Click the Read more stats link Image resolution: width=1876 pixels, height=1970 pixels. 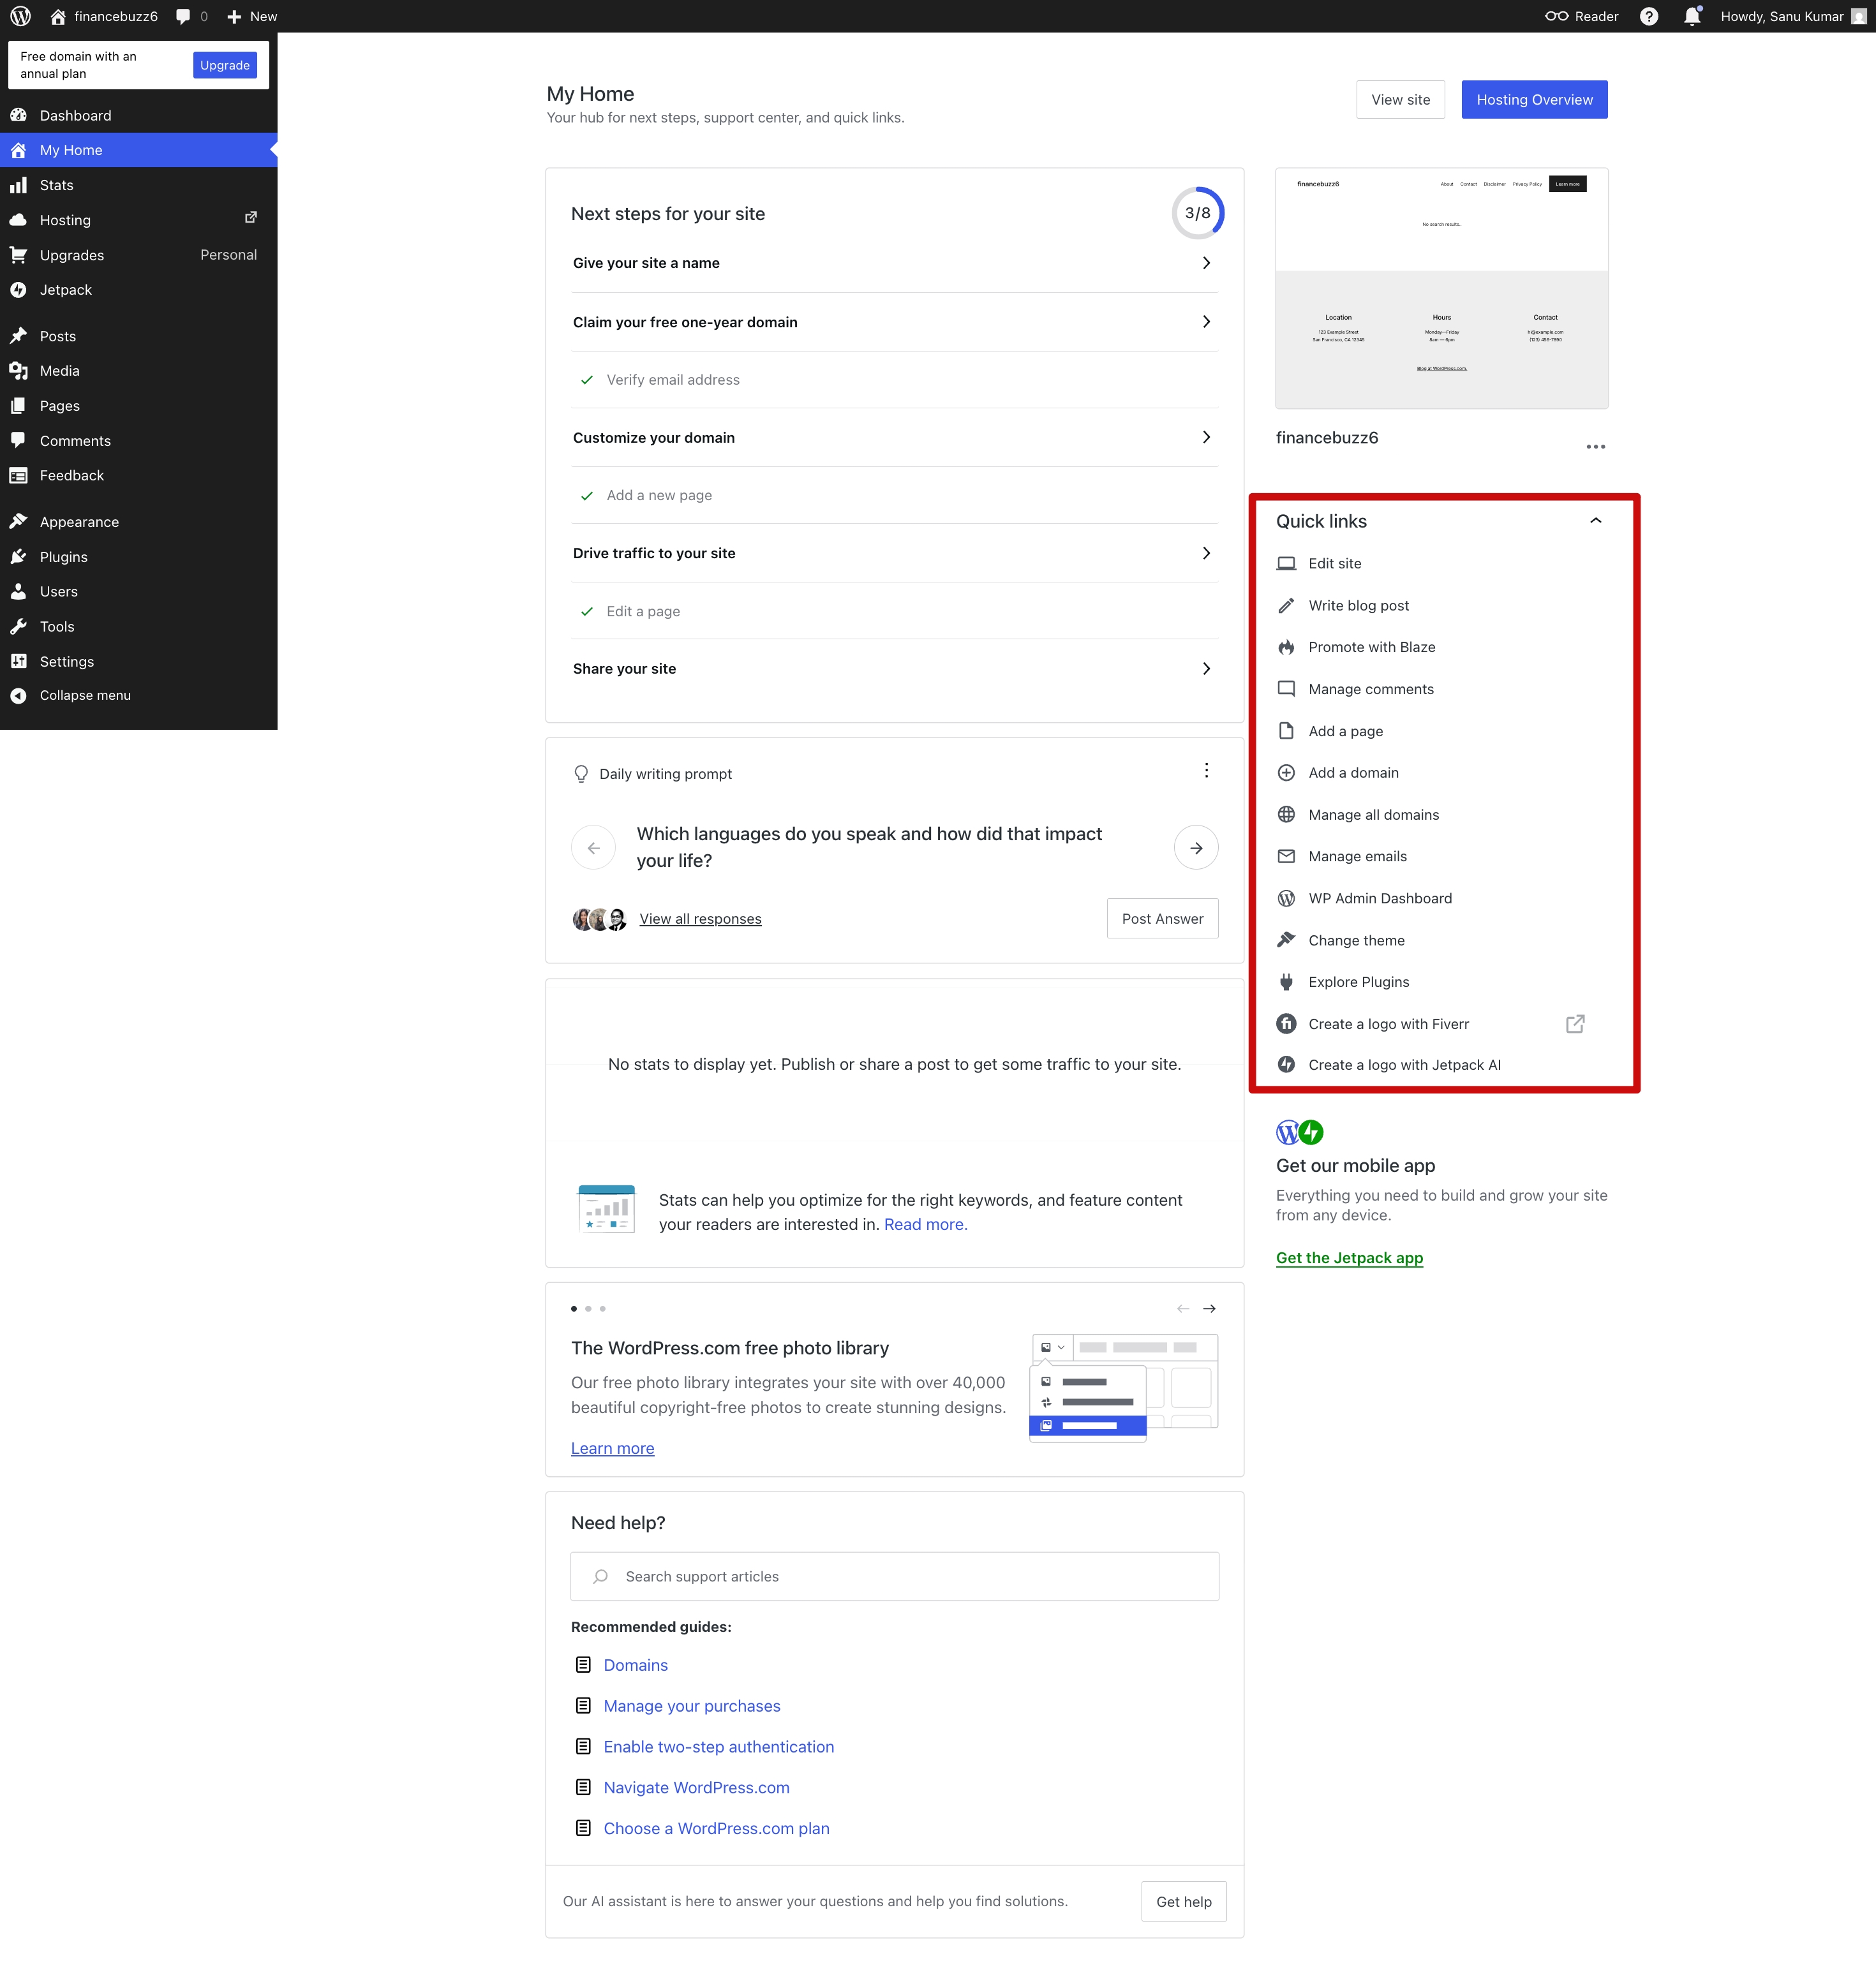click(925, 1224)
